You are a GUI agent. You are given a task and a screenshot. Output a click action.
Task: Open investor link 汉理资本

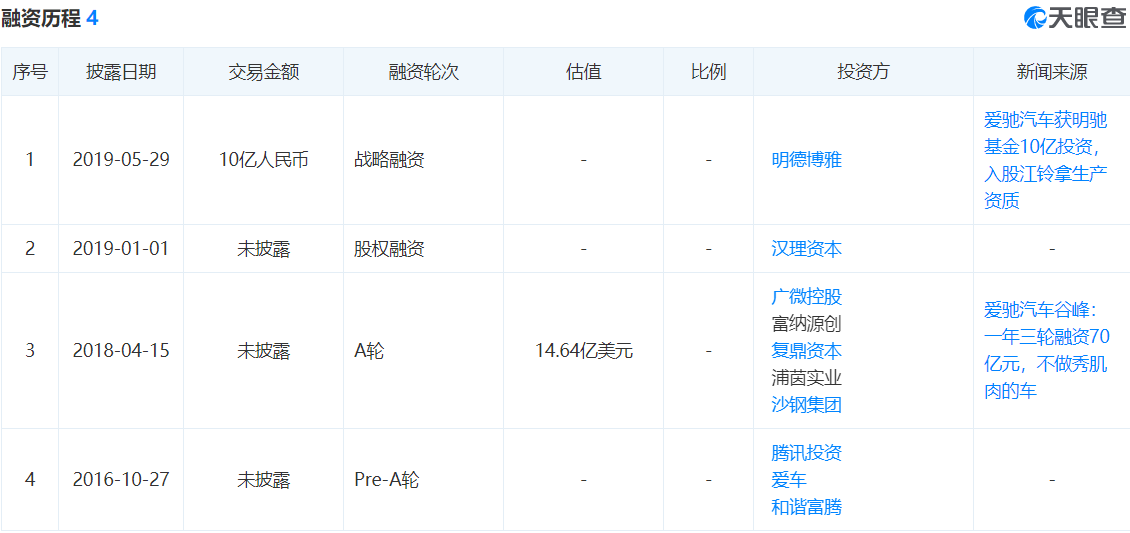pos(806,249)
